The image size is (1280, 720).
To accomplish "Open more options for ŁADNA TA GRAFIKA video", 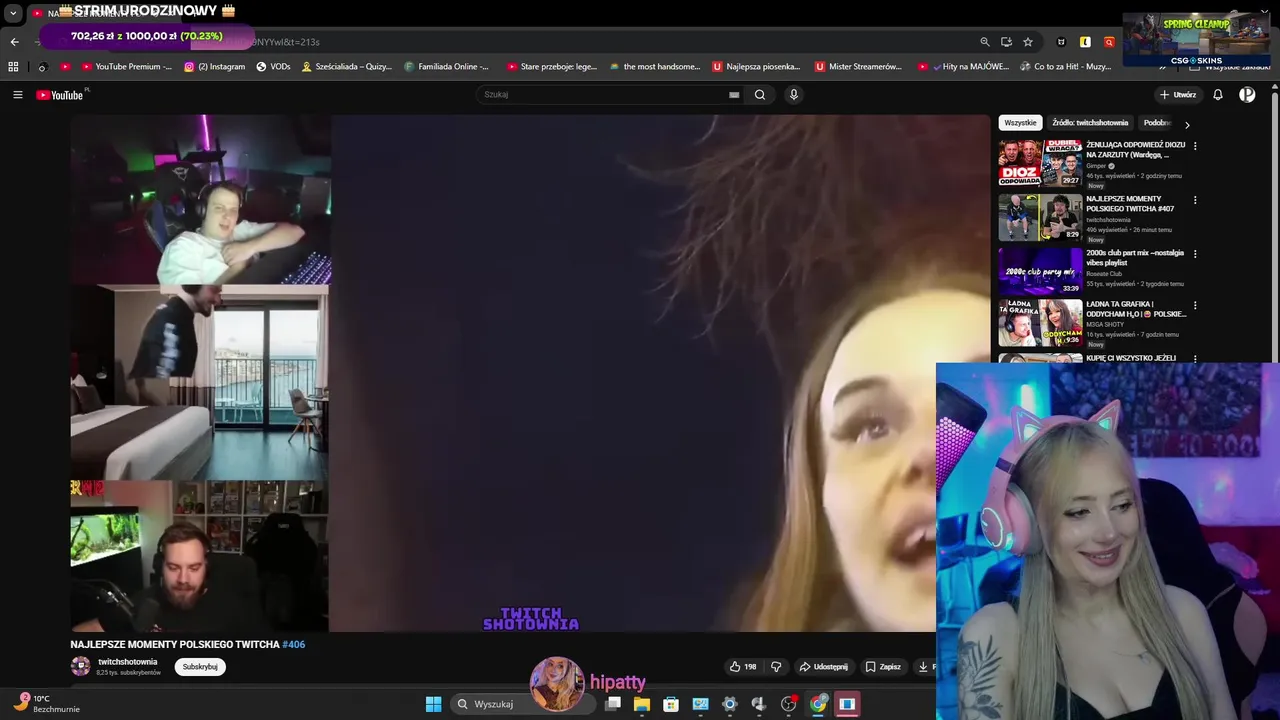I will coord(1195,306).
